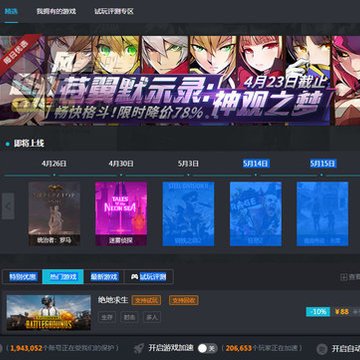Click the -10% discount badge
This screenshot has width=360, height=360.
(x=318, y=312)
